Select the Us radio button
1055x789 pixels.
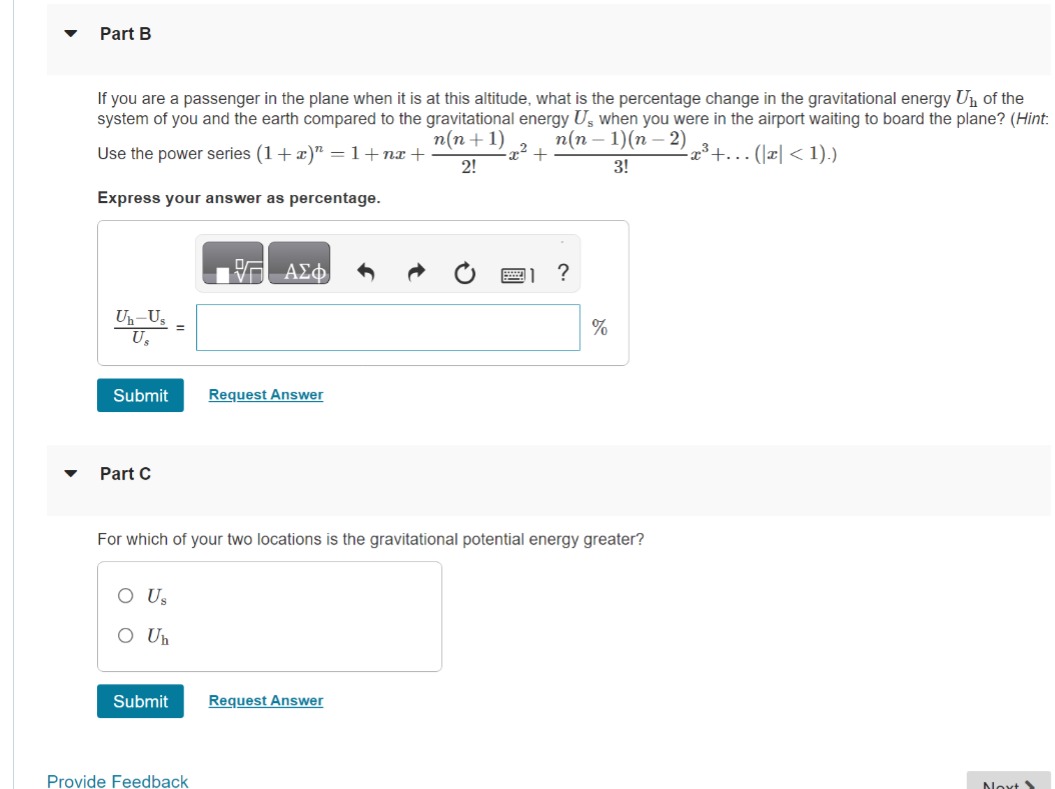tap(125, 595)
